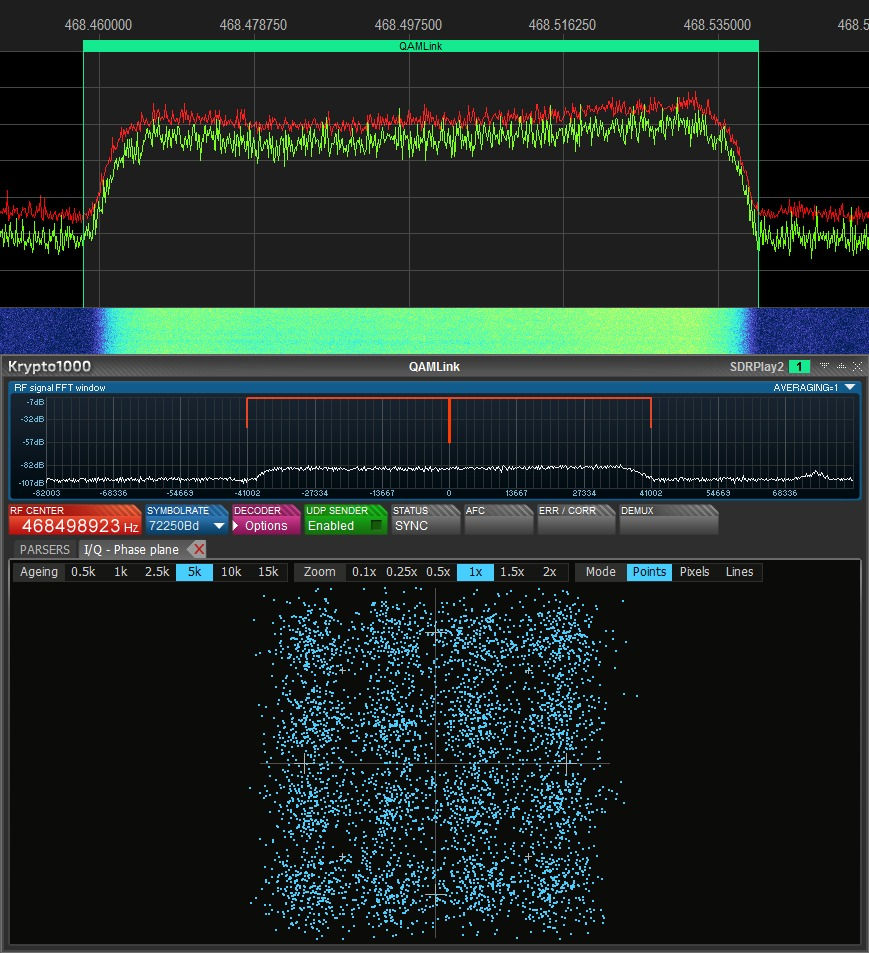This screenshot has height=953, width=869.
Task: Close the QAMLink decoder panel
Action: pyautogui.click(x=857, y=366)
